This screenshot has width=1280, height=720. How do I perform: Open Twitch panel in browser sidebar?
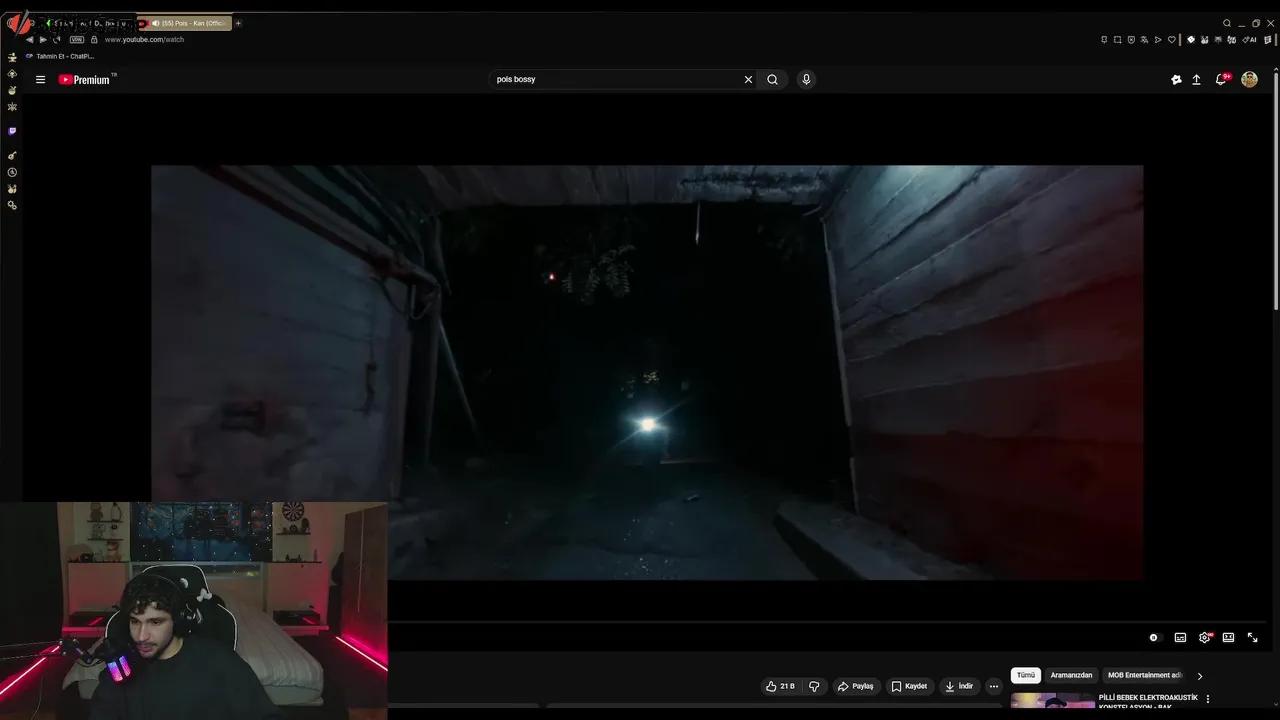(x=12, y=131)
